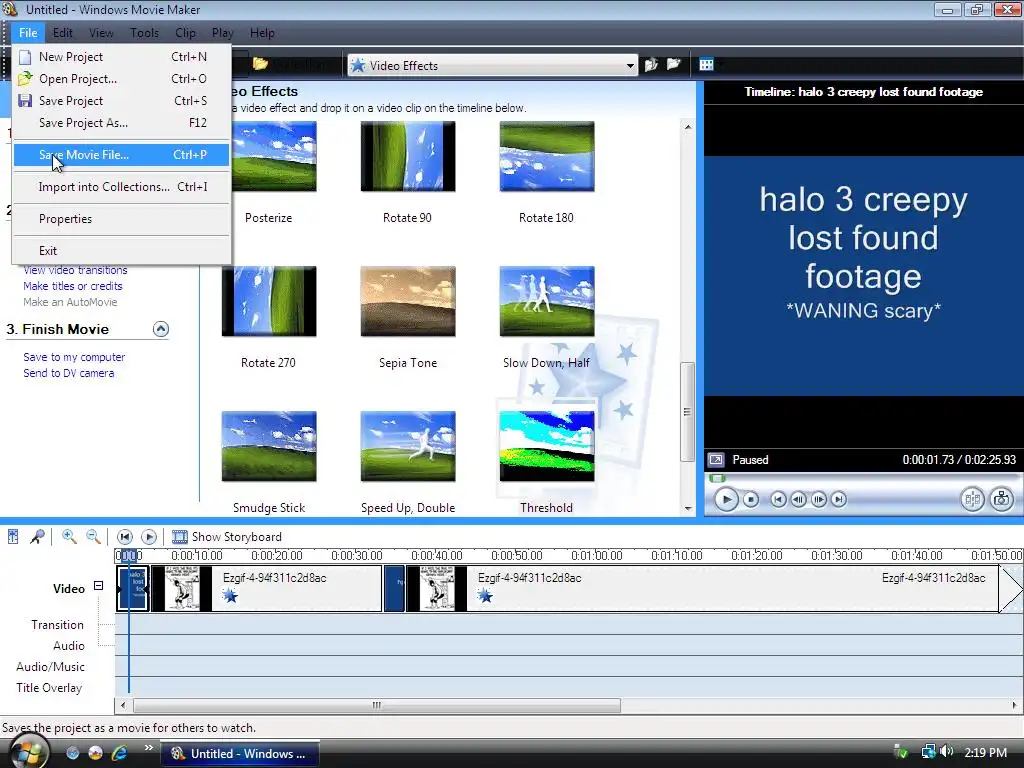
Task: Zoom out the timeline with magnifier minus
Action: (93, 537)
